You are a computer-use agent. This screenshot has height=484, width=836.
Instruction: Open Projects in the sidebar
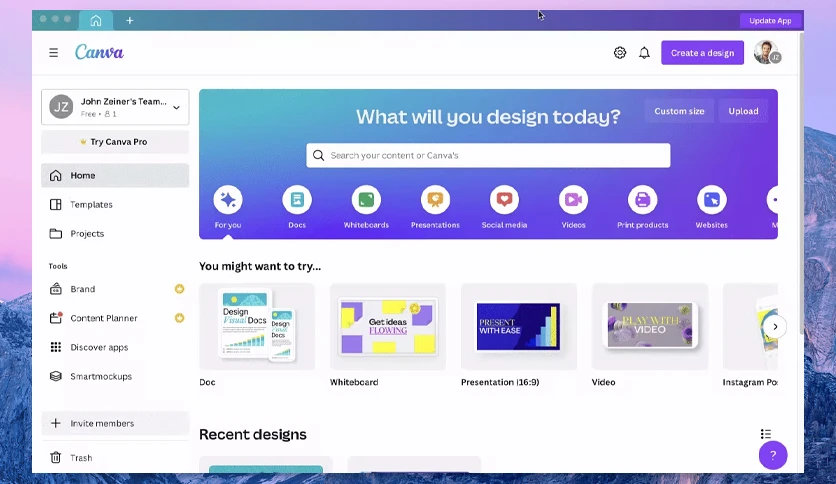[115, 233]
